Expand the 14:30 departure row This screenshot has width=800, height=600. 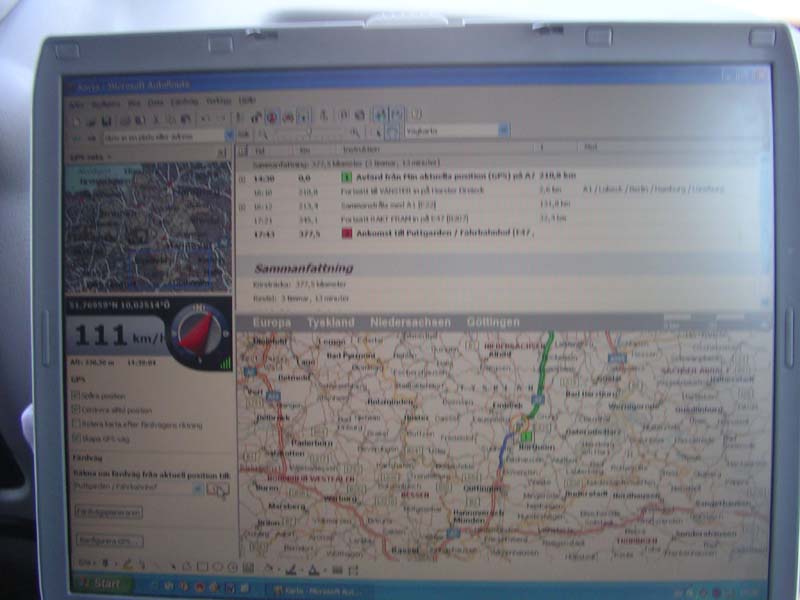click(x=242, y=179)
